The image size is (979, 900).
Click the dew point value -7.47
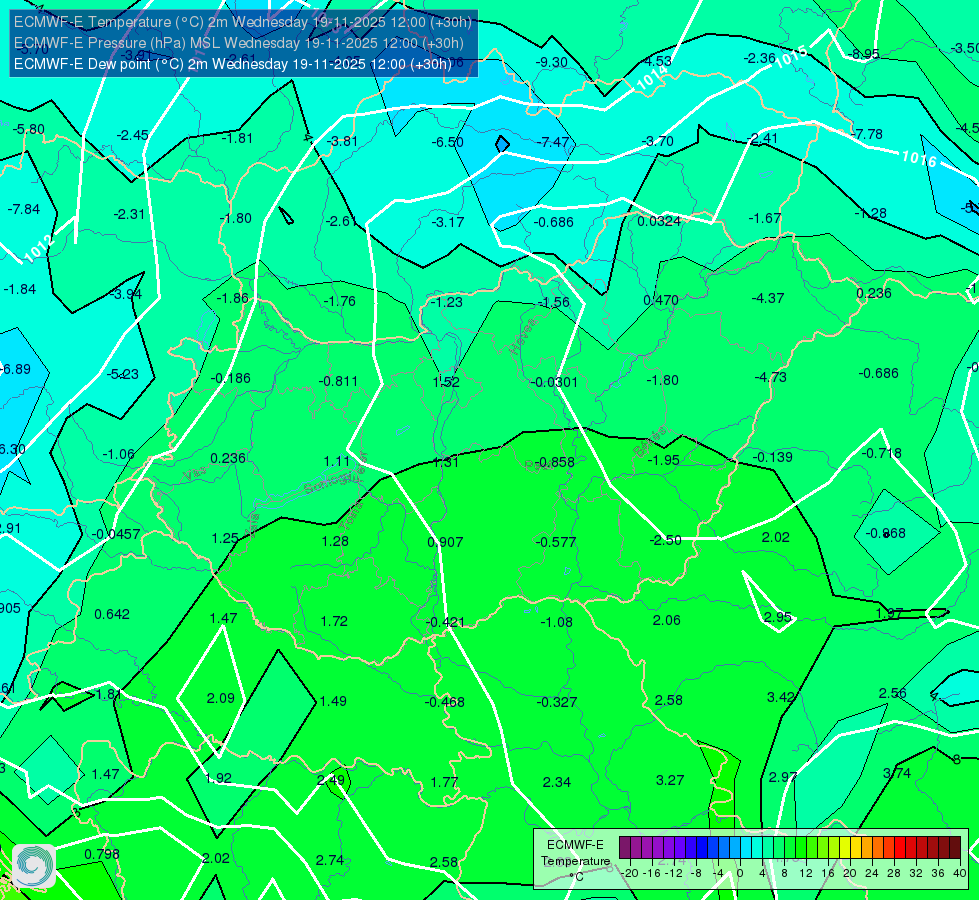click(553, 142)
